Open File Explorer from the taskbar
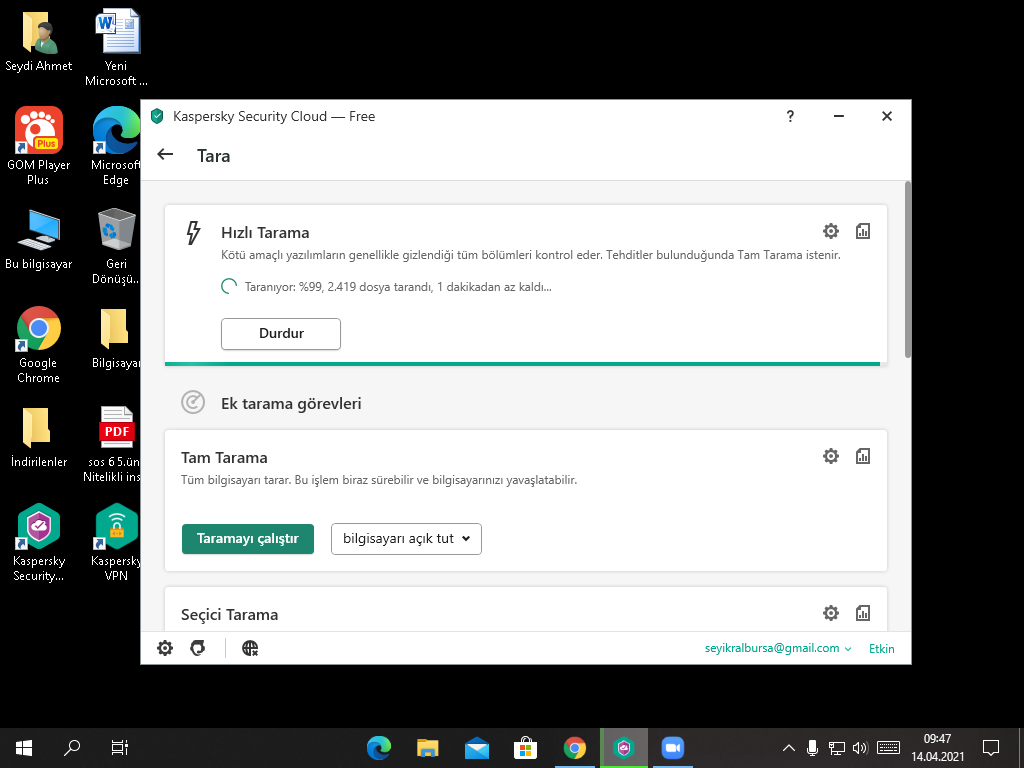The height and width of the screenshot is (768, 1024). point(428,748)
